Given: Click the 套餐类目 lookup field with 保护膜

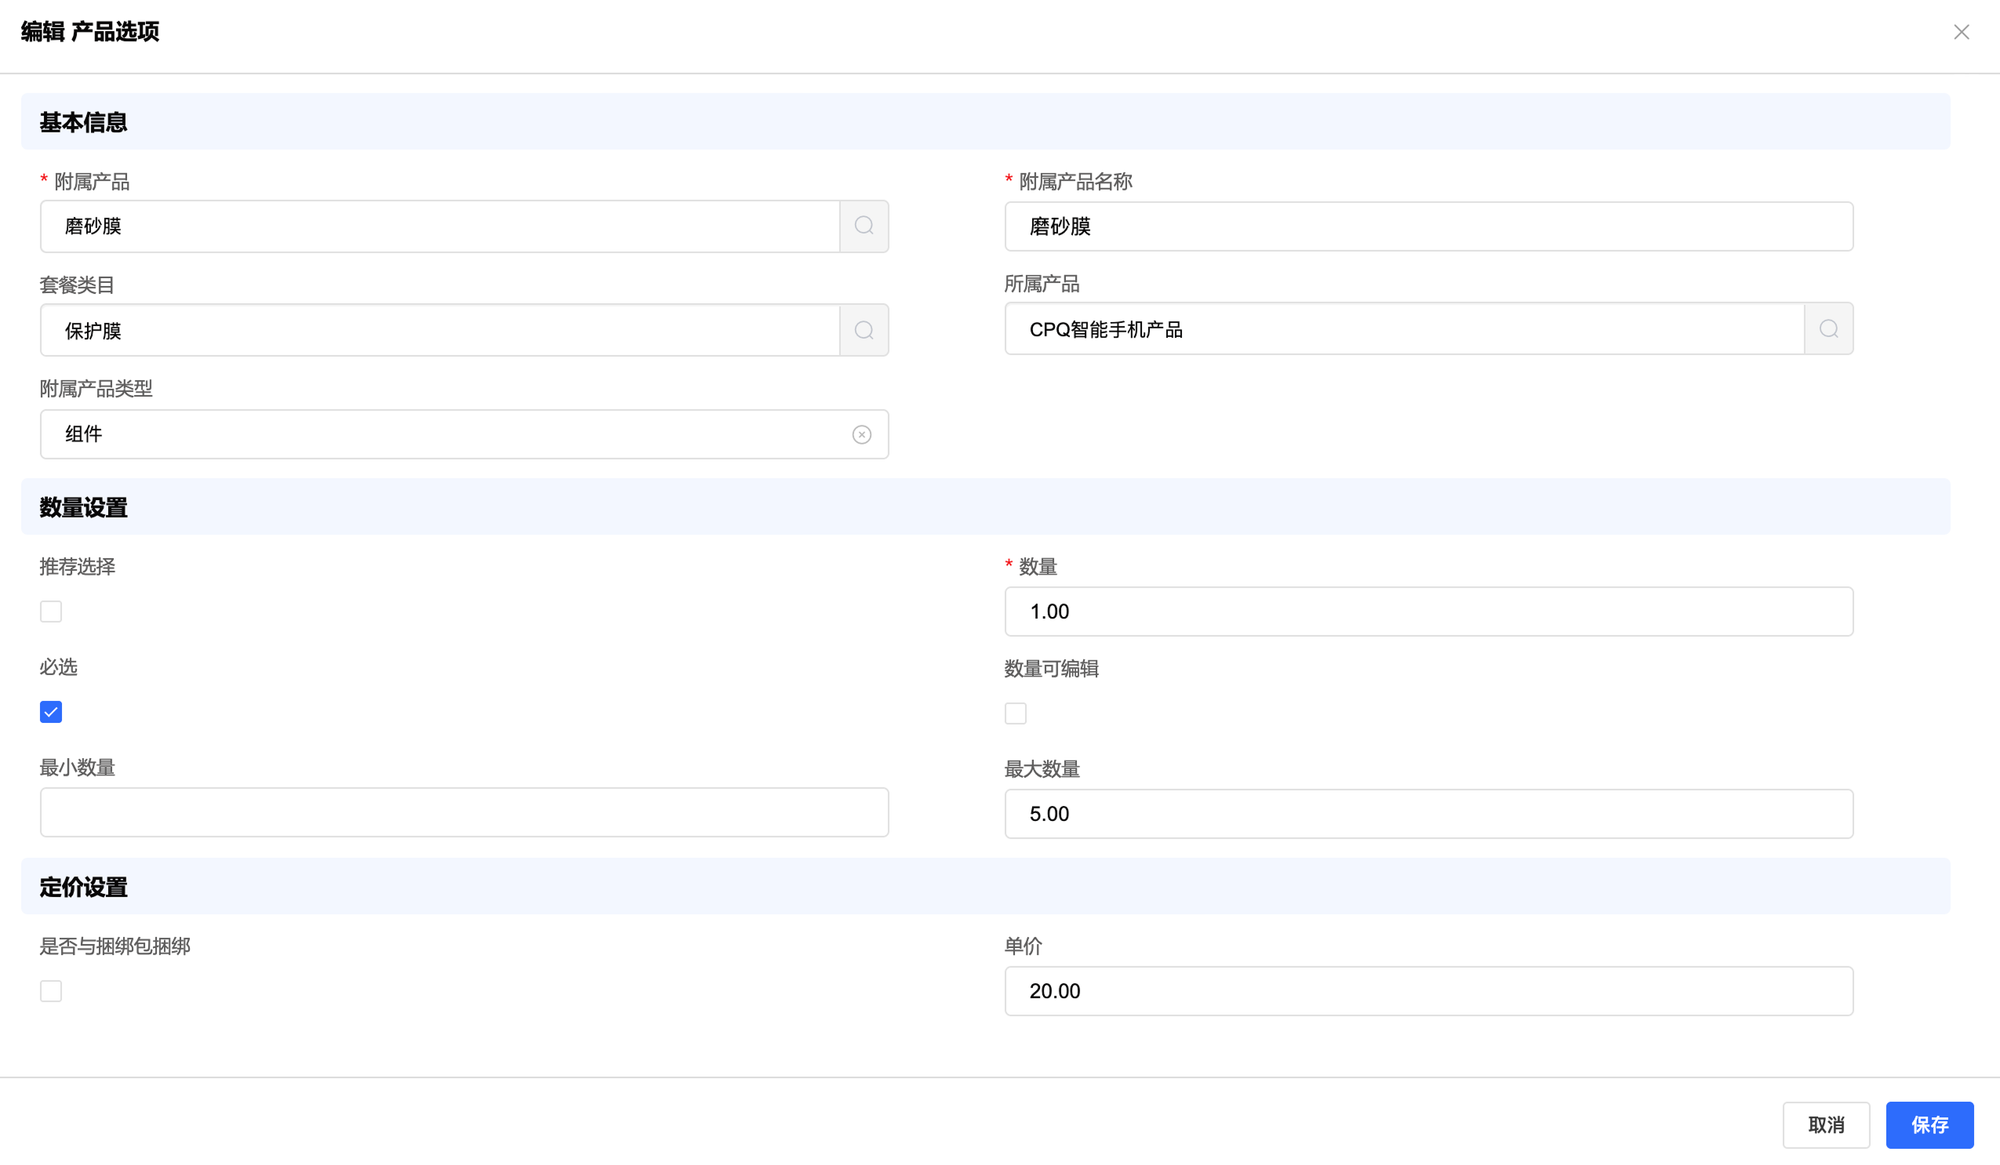Looking at the screenshot, I should pos(440,330).
